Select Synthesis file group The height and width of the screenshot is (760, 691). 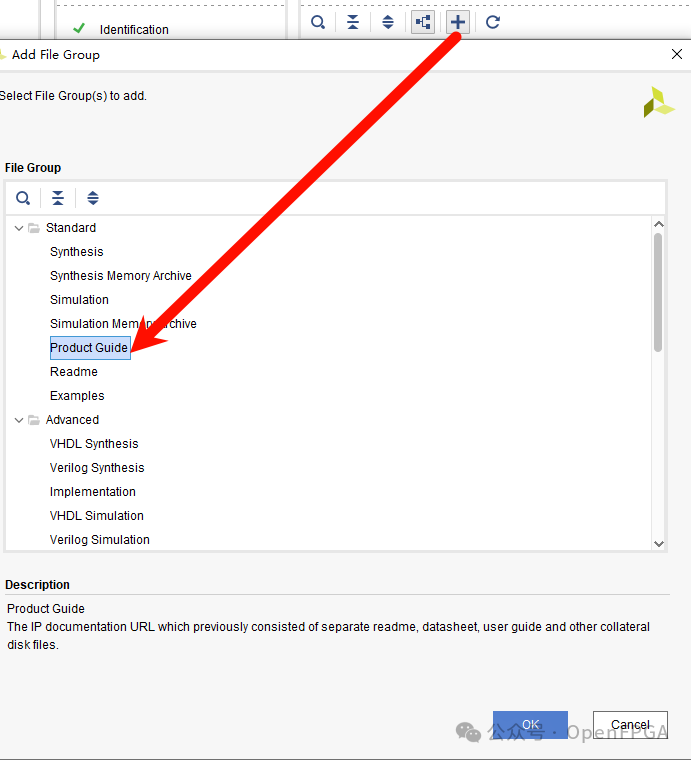click(77, 252)
